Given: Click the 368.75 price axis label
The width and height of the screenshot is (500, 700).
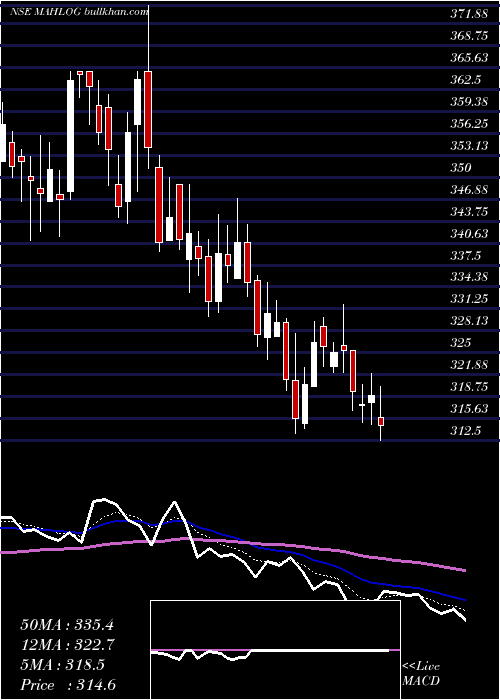Looking at the screenshot, I should (469, 36).
